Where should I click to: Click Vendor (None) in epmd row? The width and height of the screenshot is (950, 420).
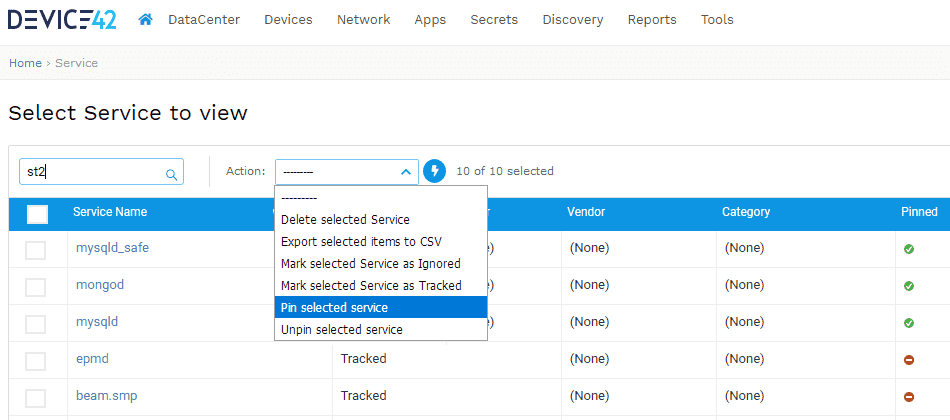pos(590,359)
